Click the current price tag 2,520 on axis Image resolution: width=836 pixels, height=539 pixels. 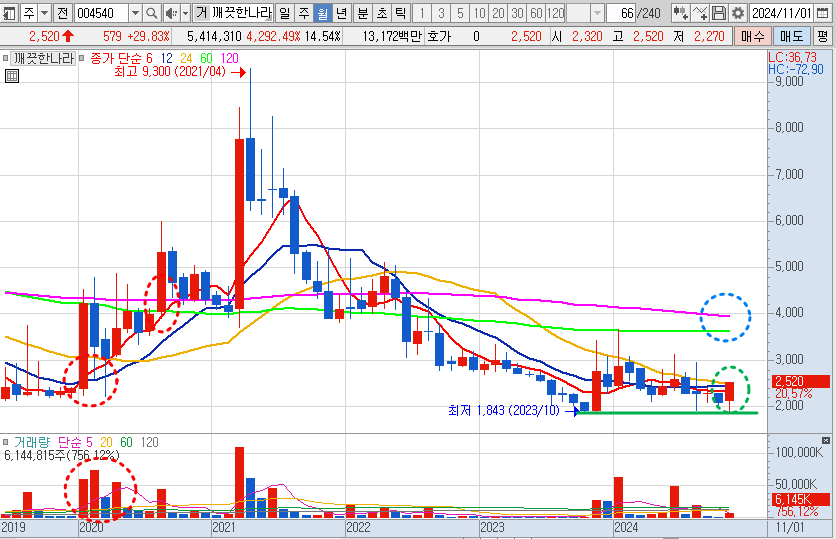(x=801, y=381)
